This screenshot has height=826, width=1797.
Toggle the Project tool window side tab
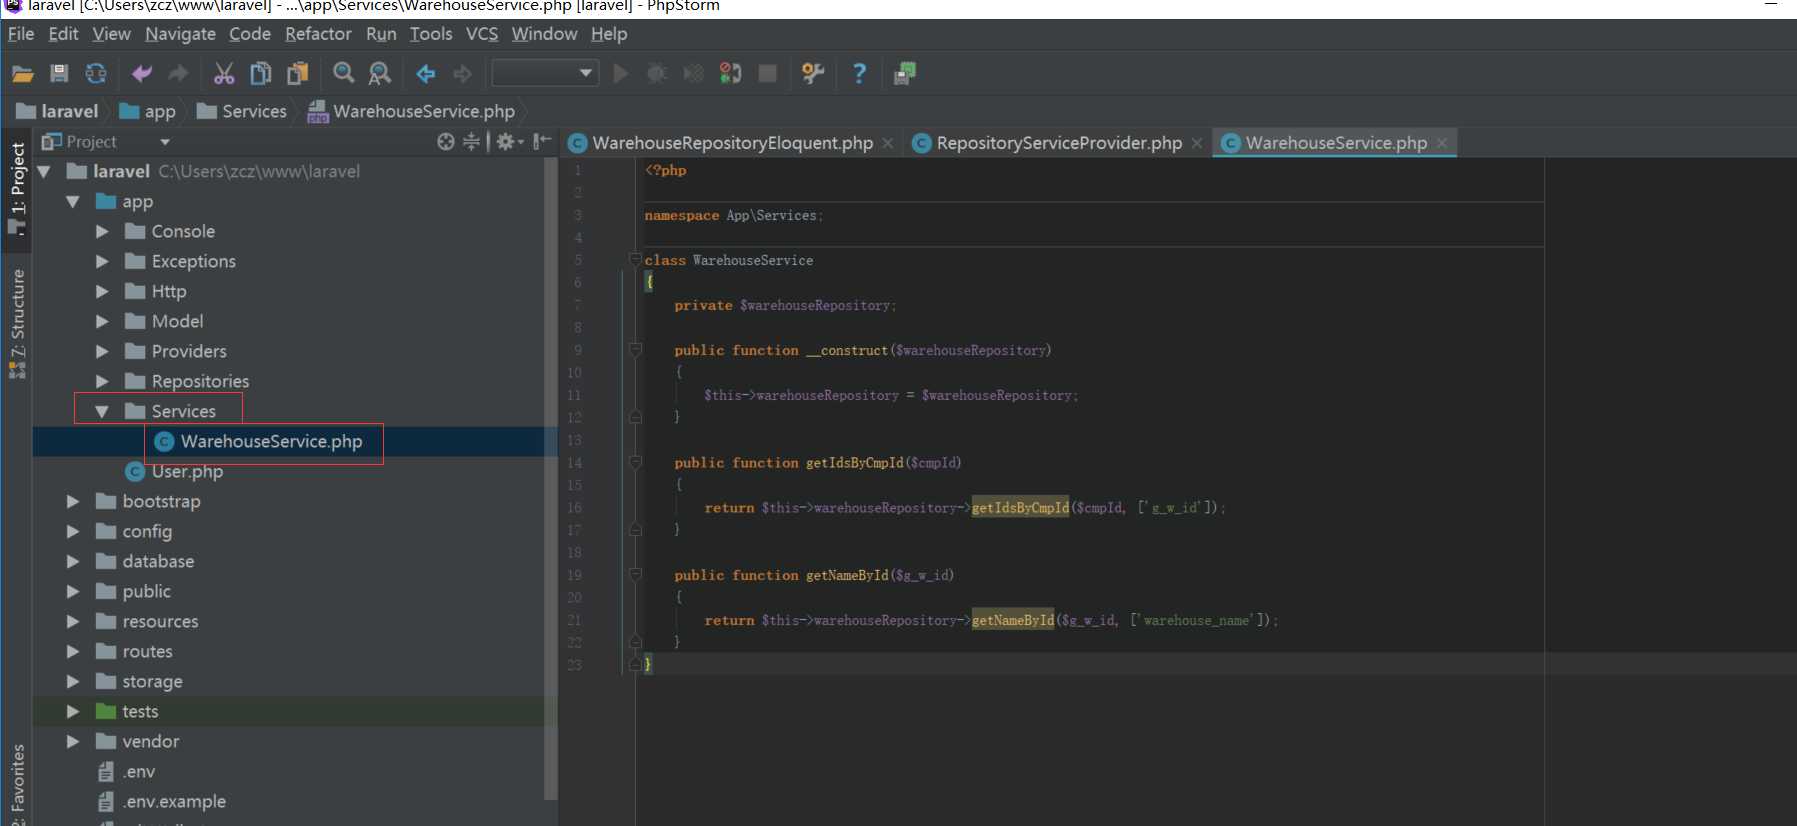(x=17, y=188)
